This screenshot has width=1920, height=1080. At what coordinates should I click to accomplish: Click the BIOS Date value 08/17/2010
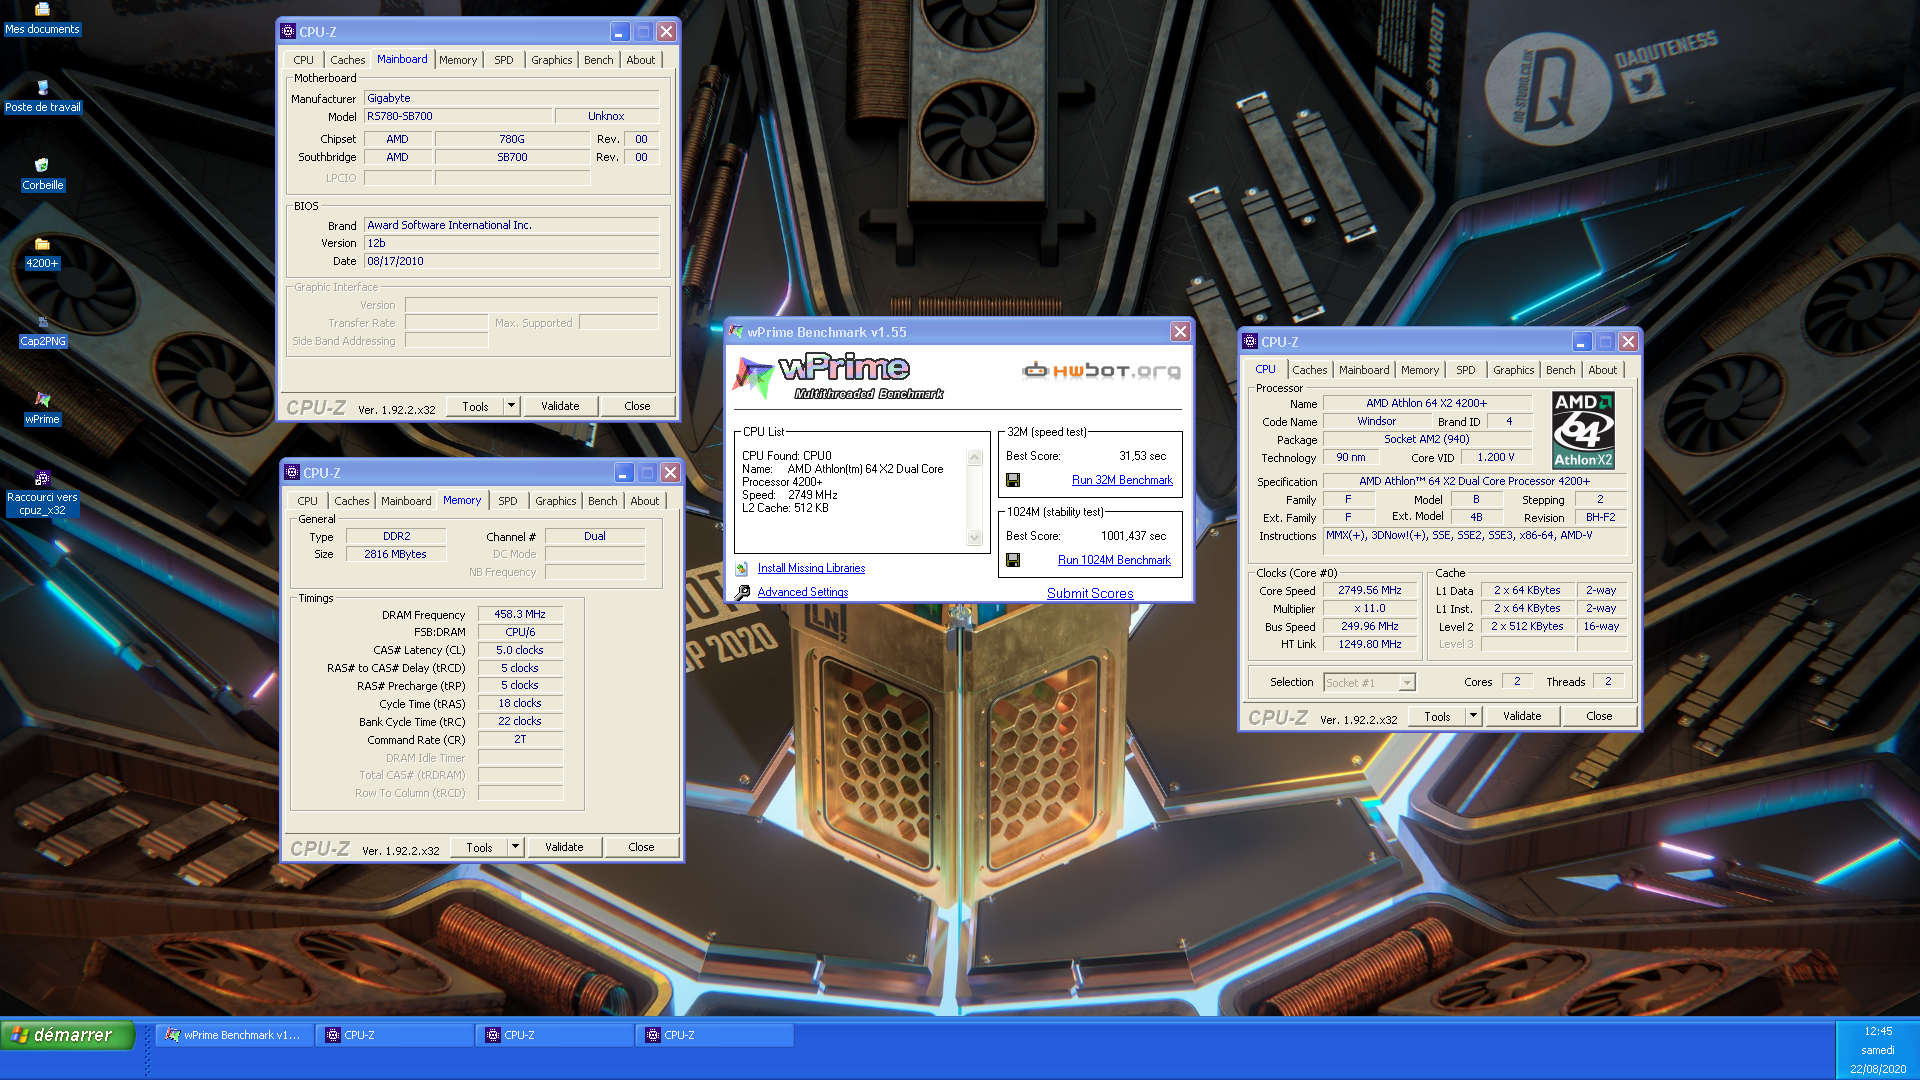pos(511,261)
